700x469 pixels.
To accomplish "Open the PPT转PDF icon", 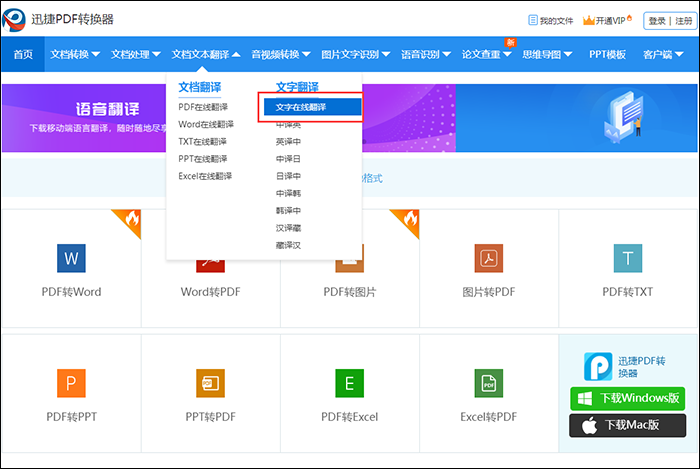I will click(x=210, y=383).
